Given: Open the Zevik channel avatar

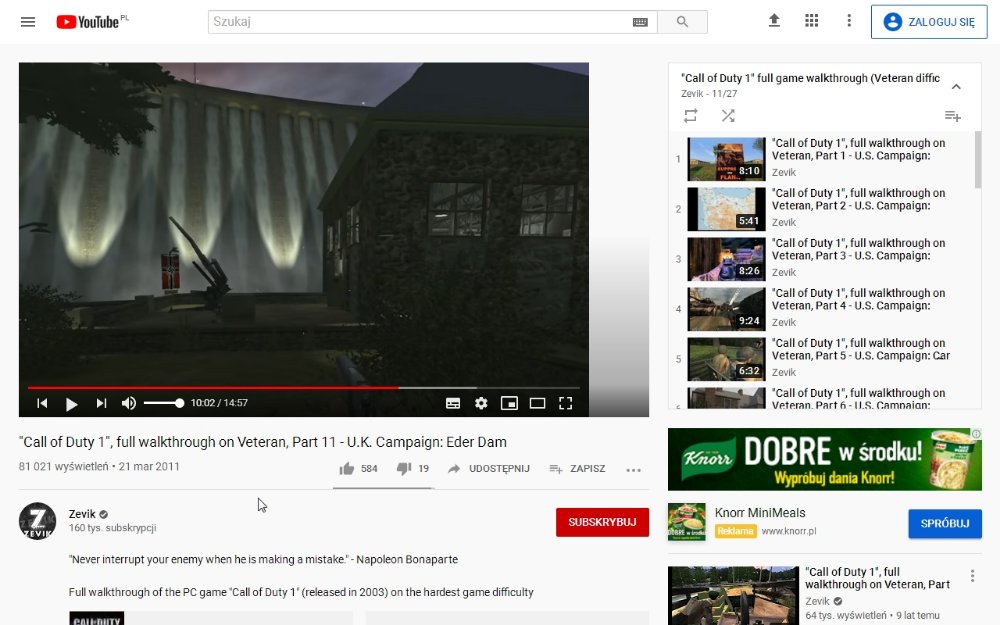Looking at the screenshot, I should pyautogui.click(x=38, y=521).
